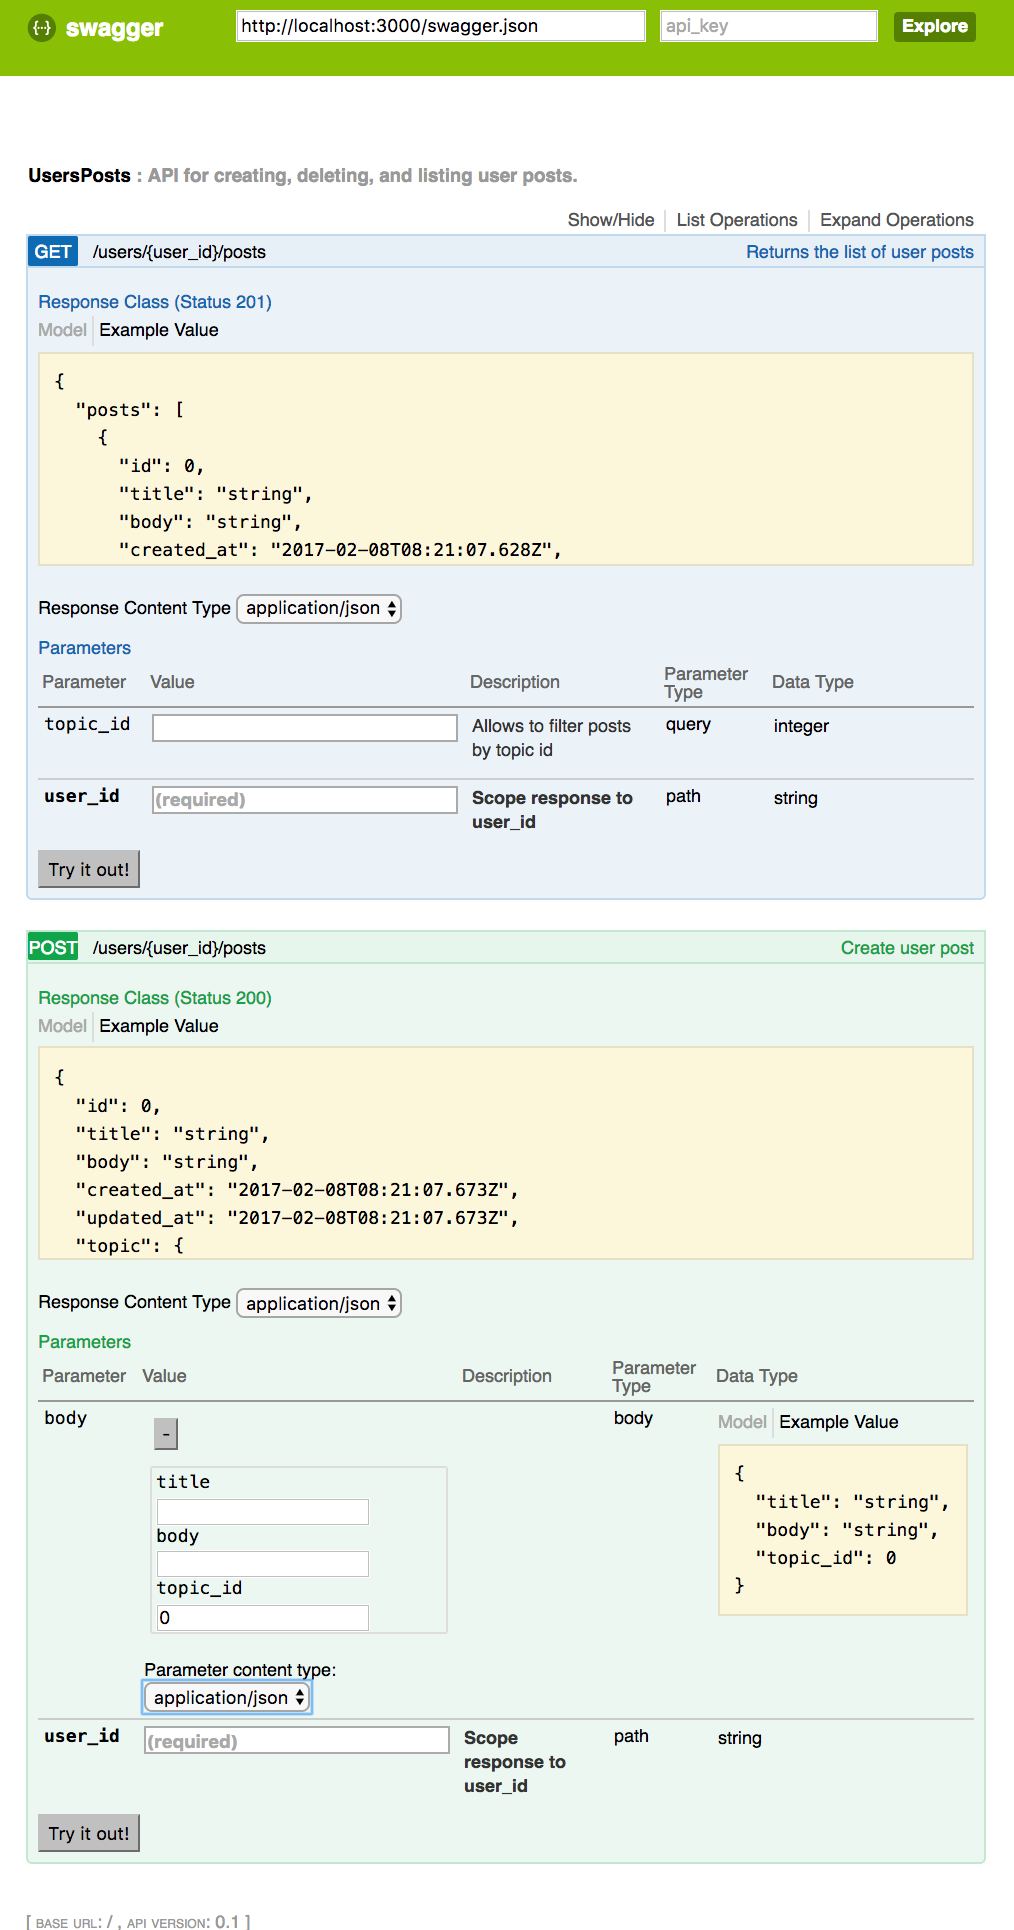Switch to Model tab in GET response
Screen dimensions: 1014x1930
coord(62,330)
